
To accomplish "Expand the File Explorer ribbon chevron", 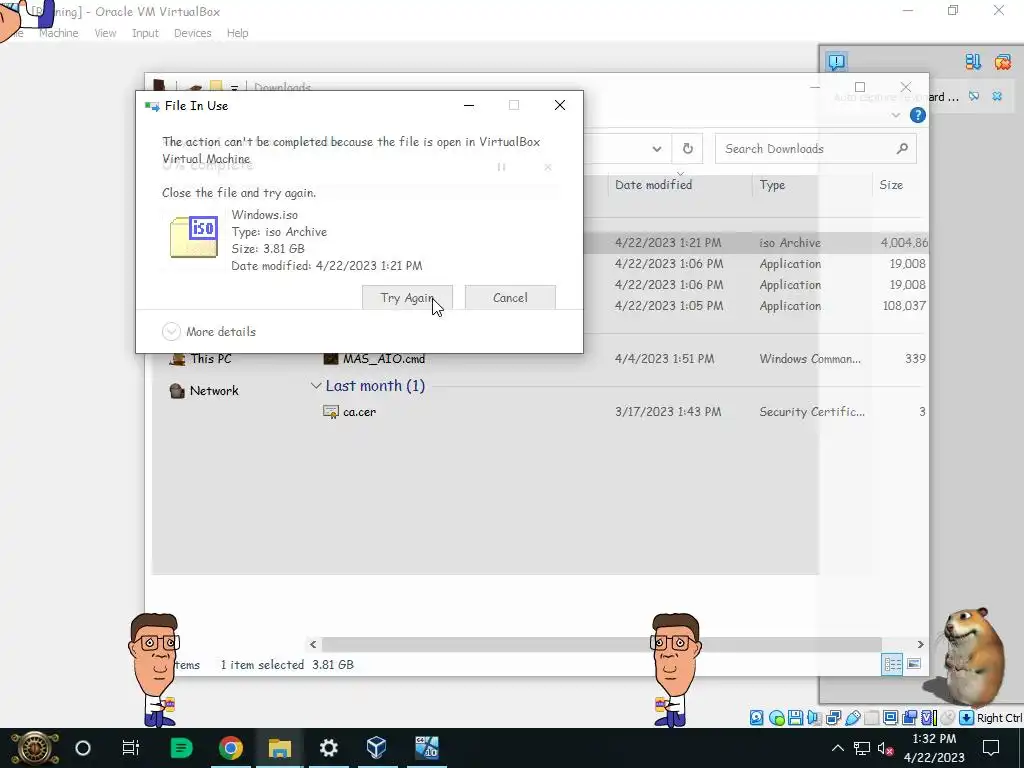I will 895,115.
